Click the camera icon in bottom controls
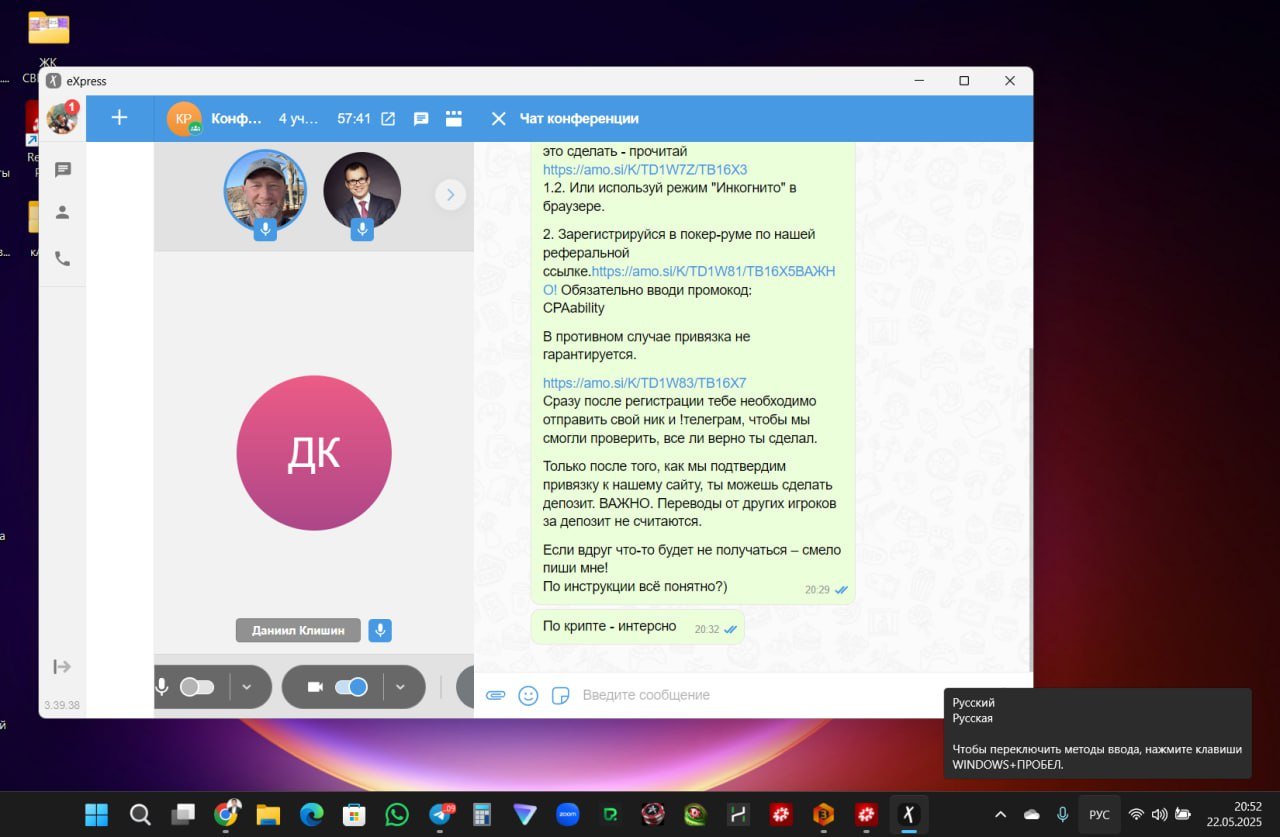Screen dimensions: 1280x837 tap(315, 687)
